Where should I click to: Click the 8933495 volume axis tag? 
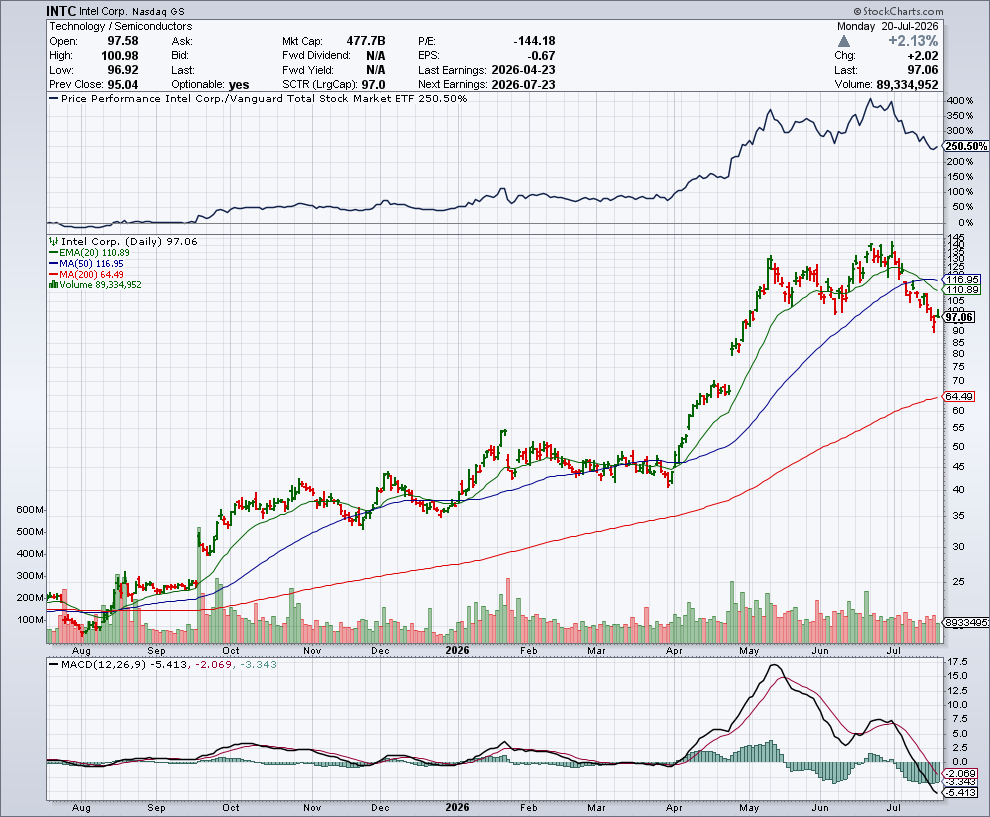pyautogui.click(x=965, y=623)
